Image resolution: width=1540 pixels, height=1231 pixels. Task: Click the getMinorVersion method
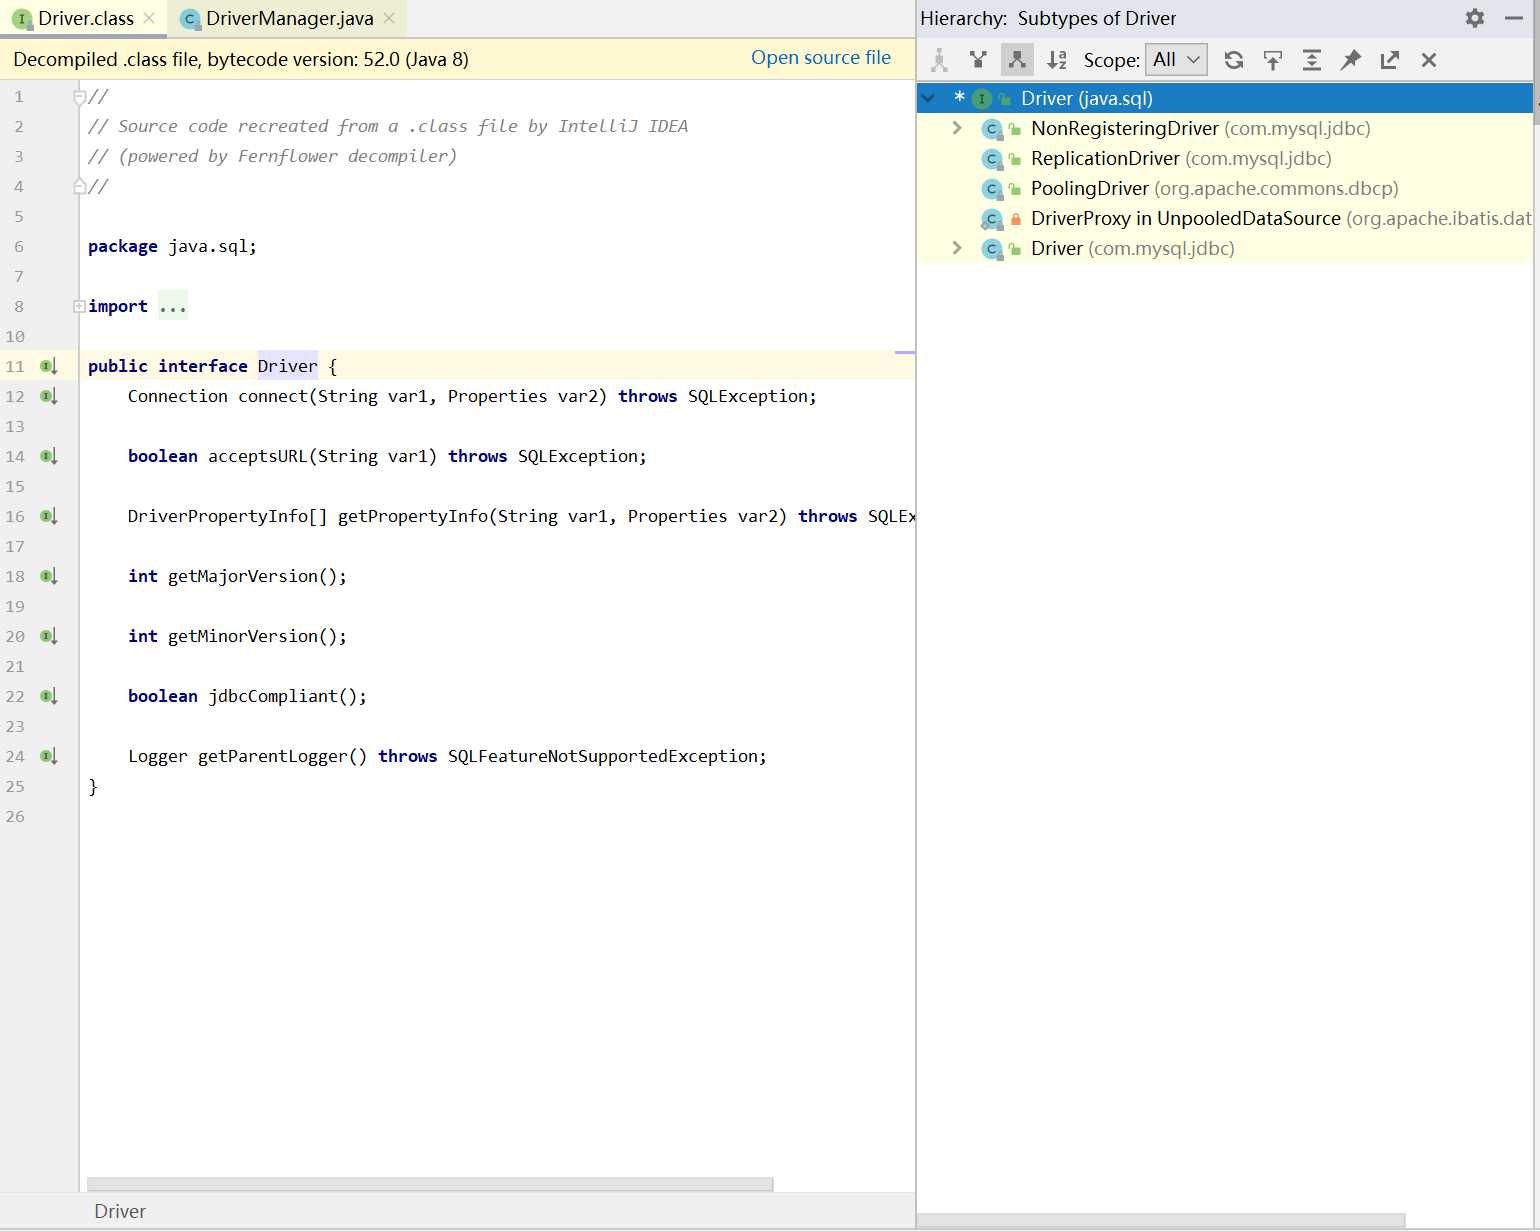pos(243,636)
